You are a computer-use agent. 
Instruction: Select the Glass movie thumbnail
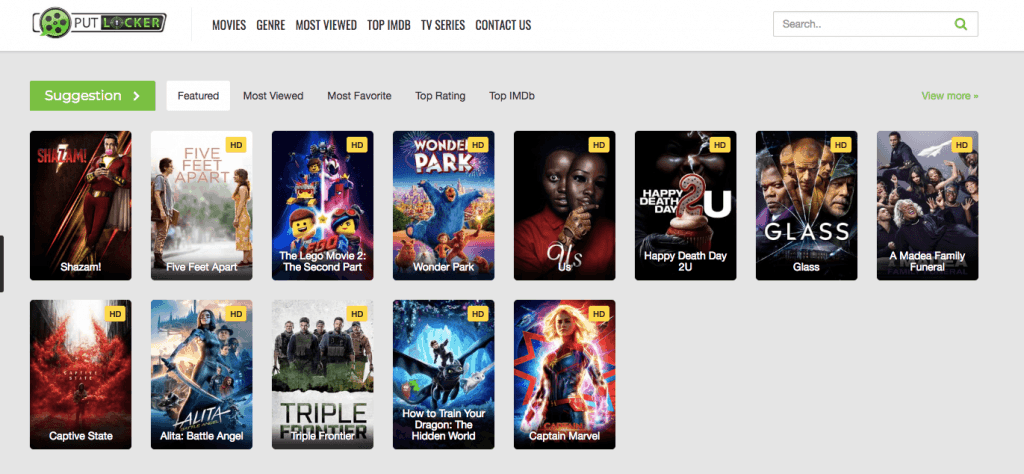(806, 205)
